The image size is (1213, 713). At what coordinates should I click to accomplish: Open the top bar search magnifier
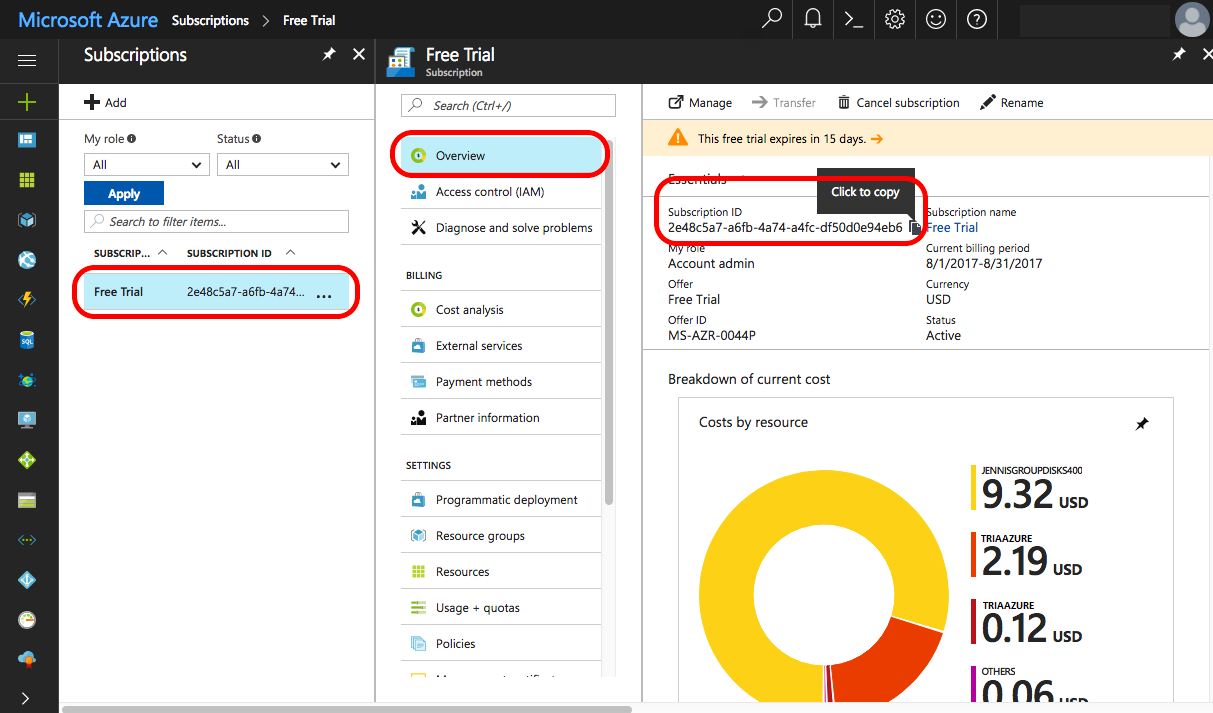(772, 19)
